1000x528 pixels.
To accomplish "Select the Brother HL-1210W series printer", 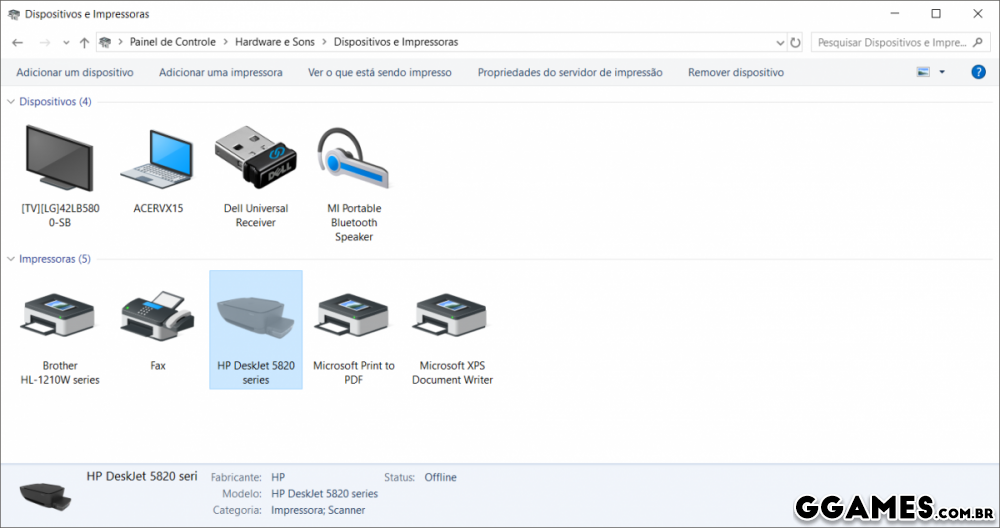I will [x=59, y=318].
